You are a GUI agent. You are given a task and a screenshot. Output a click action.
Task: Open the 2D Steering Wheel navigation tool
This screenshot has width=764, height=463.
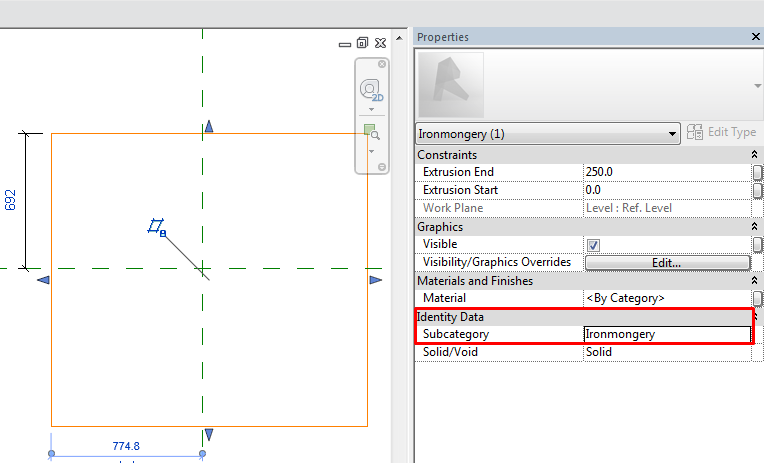coord(371,90)
